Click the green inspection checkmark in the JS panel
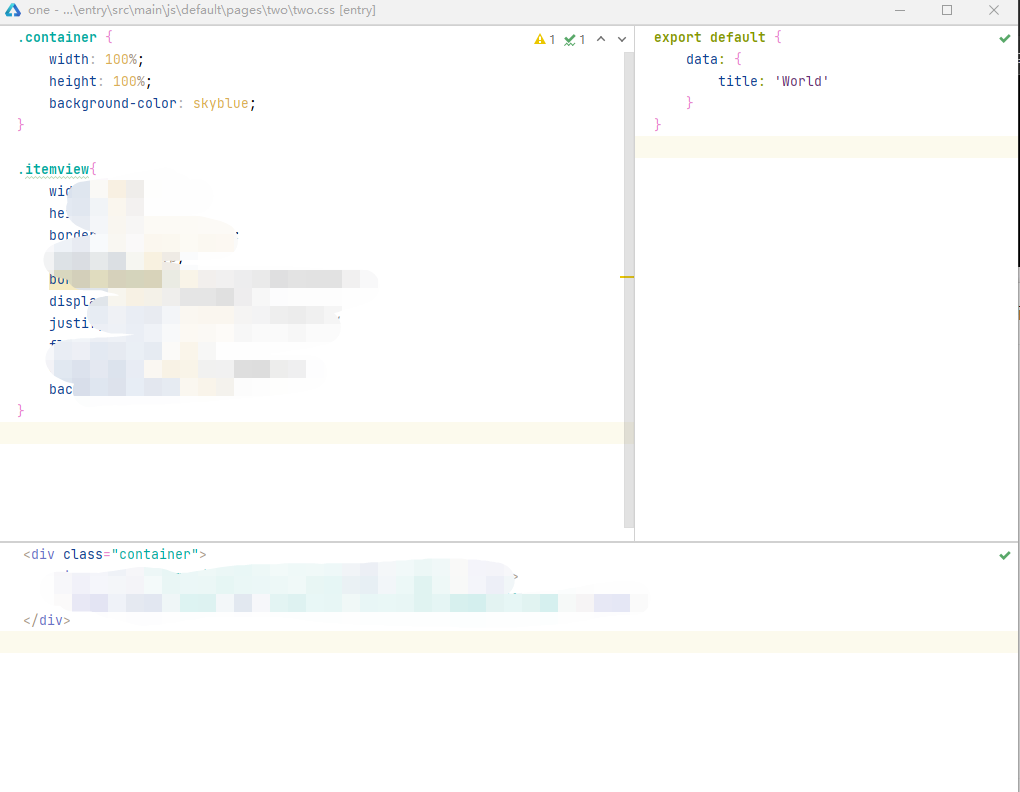Screen dimensions: 1020x792 [1004, 38]
